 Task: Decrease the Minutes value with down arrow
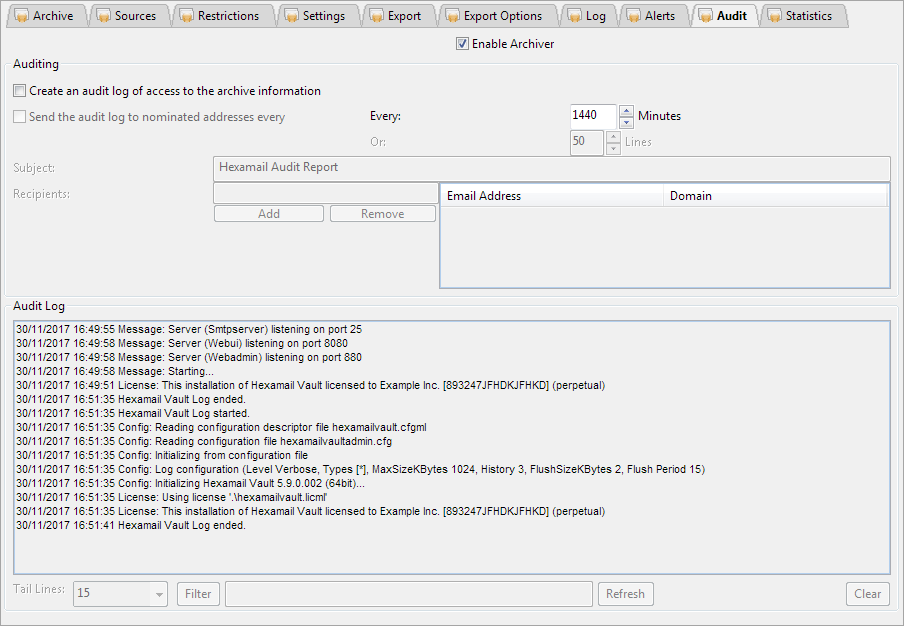(x=626, y=122)
